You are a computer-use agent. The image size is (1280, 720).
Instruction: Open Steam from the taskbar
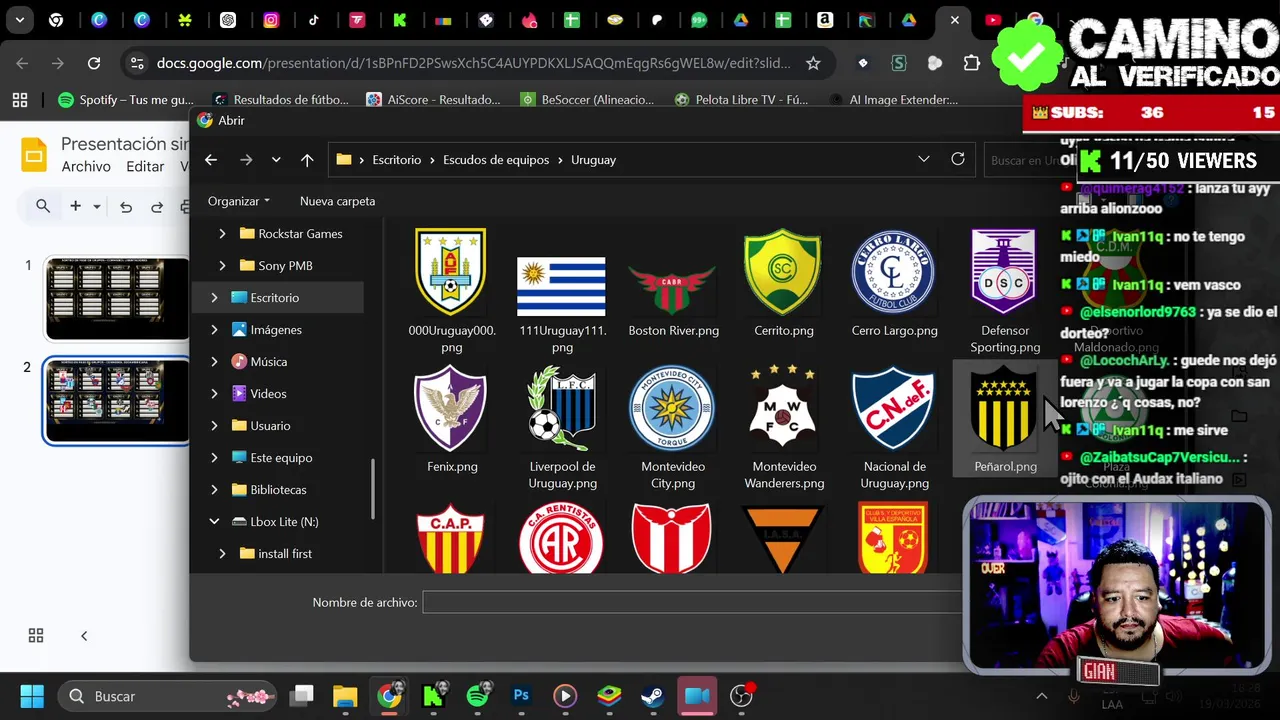(x=653, y=696)
